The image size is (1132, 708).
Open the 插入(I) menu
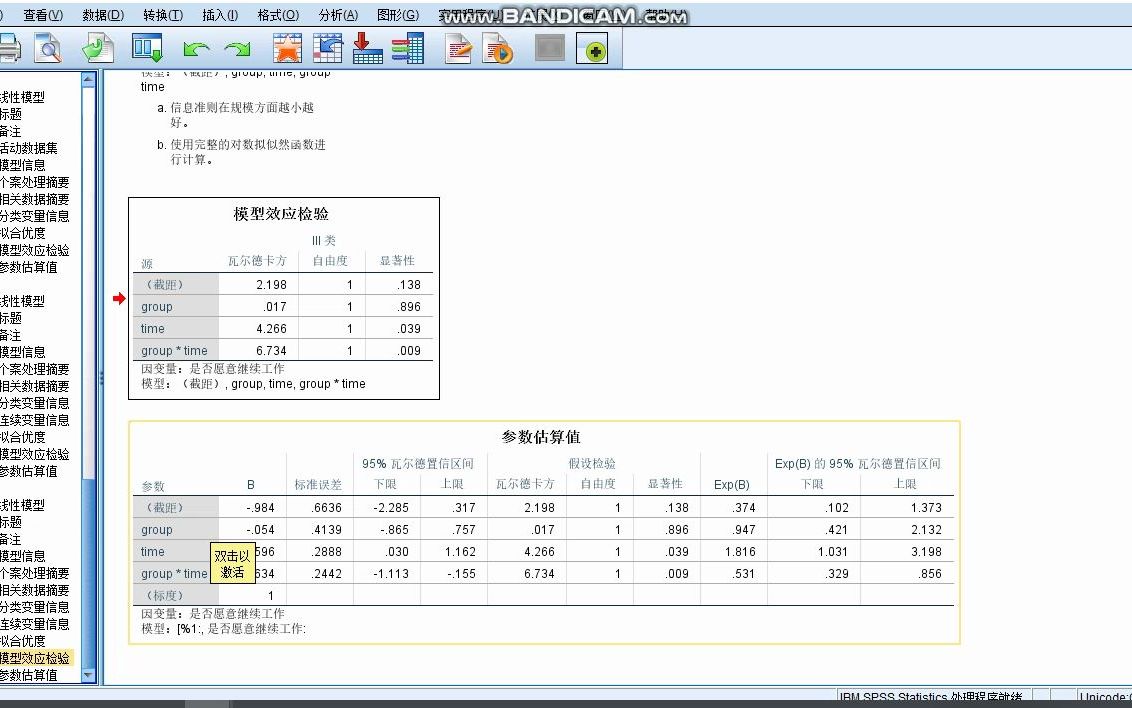(x=218, y=15)
